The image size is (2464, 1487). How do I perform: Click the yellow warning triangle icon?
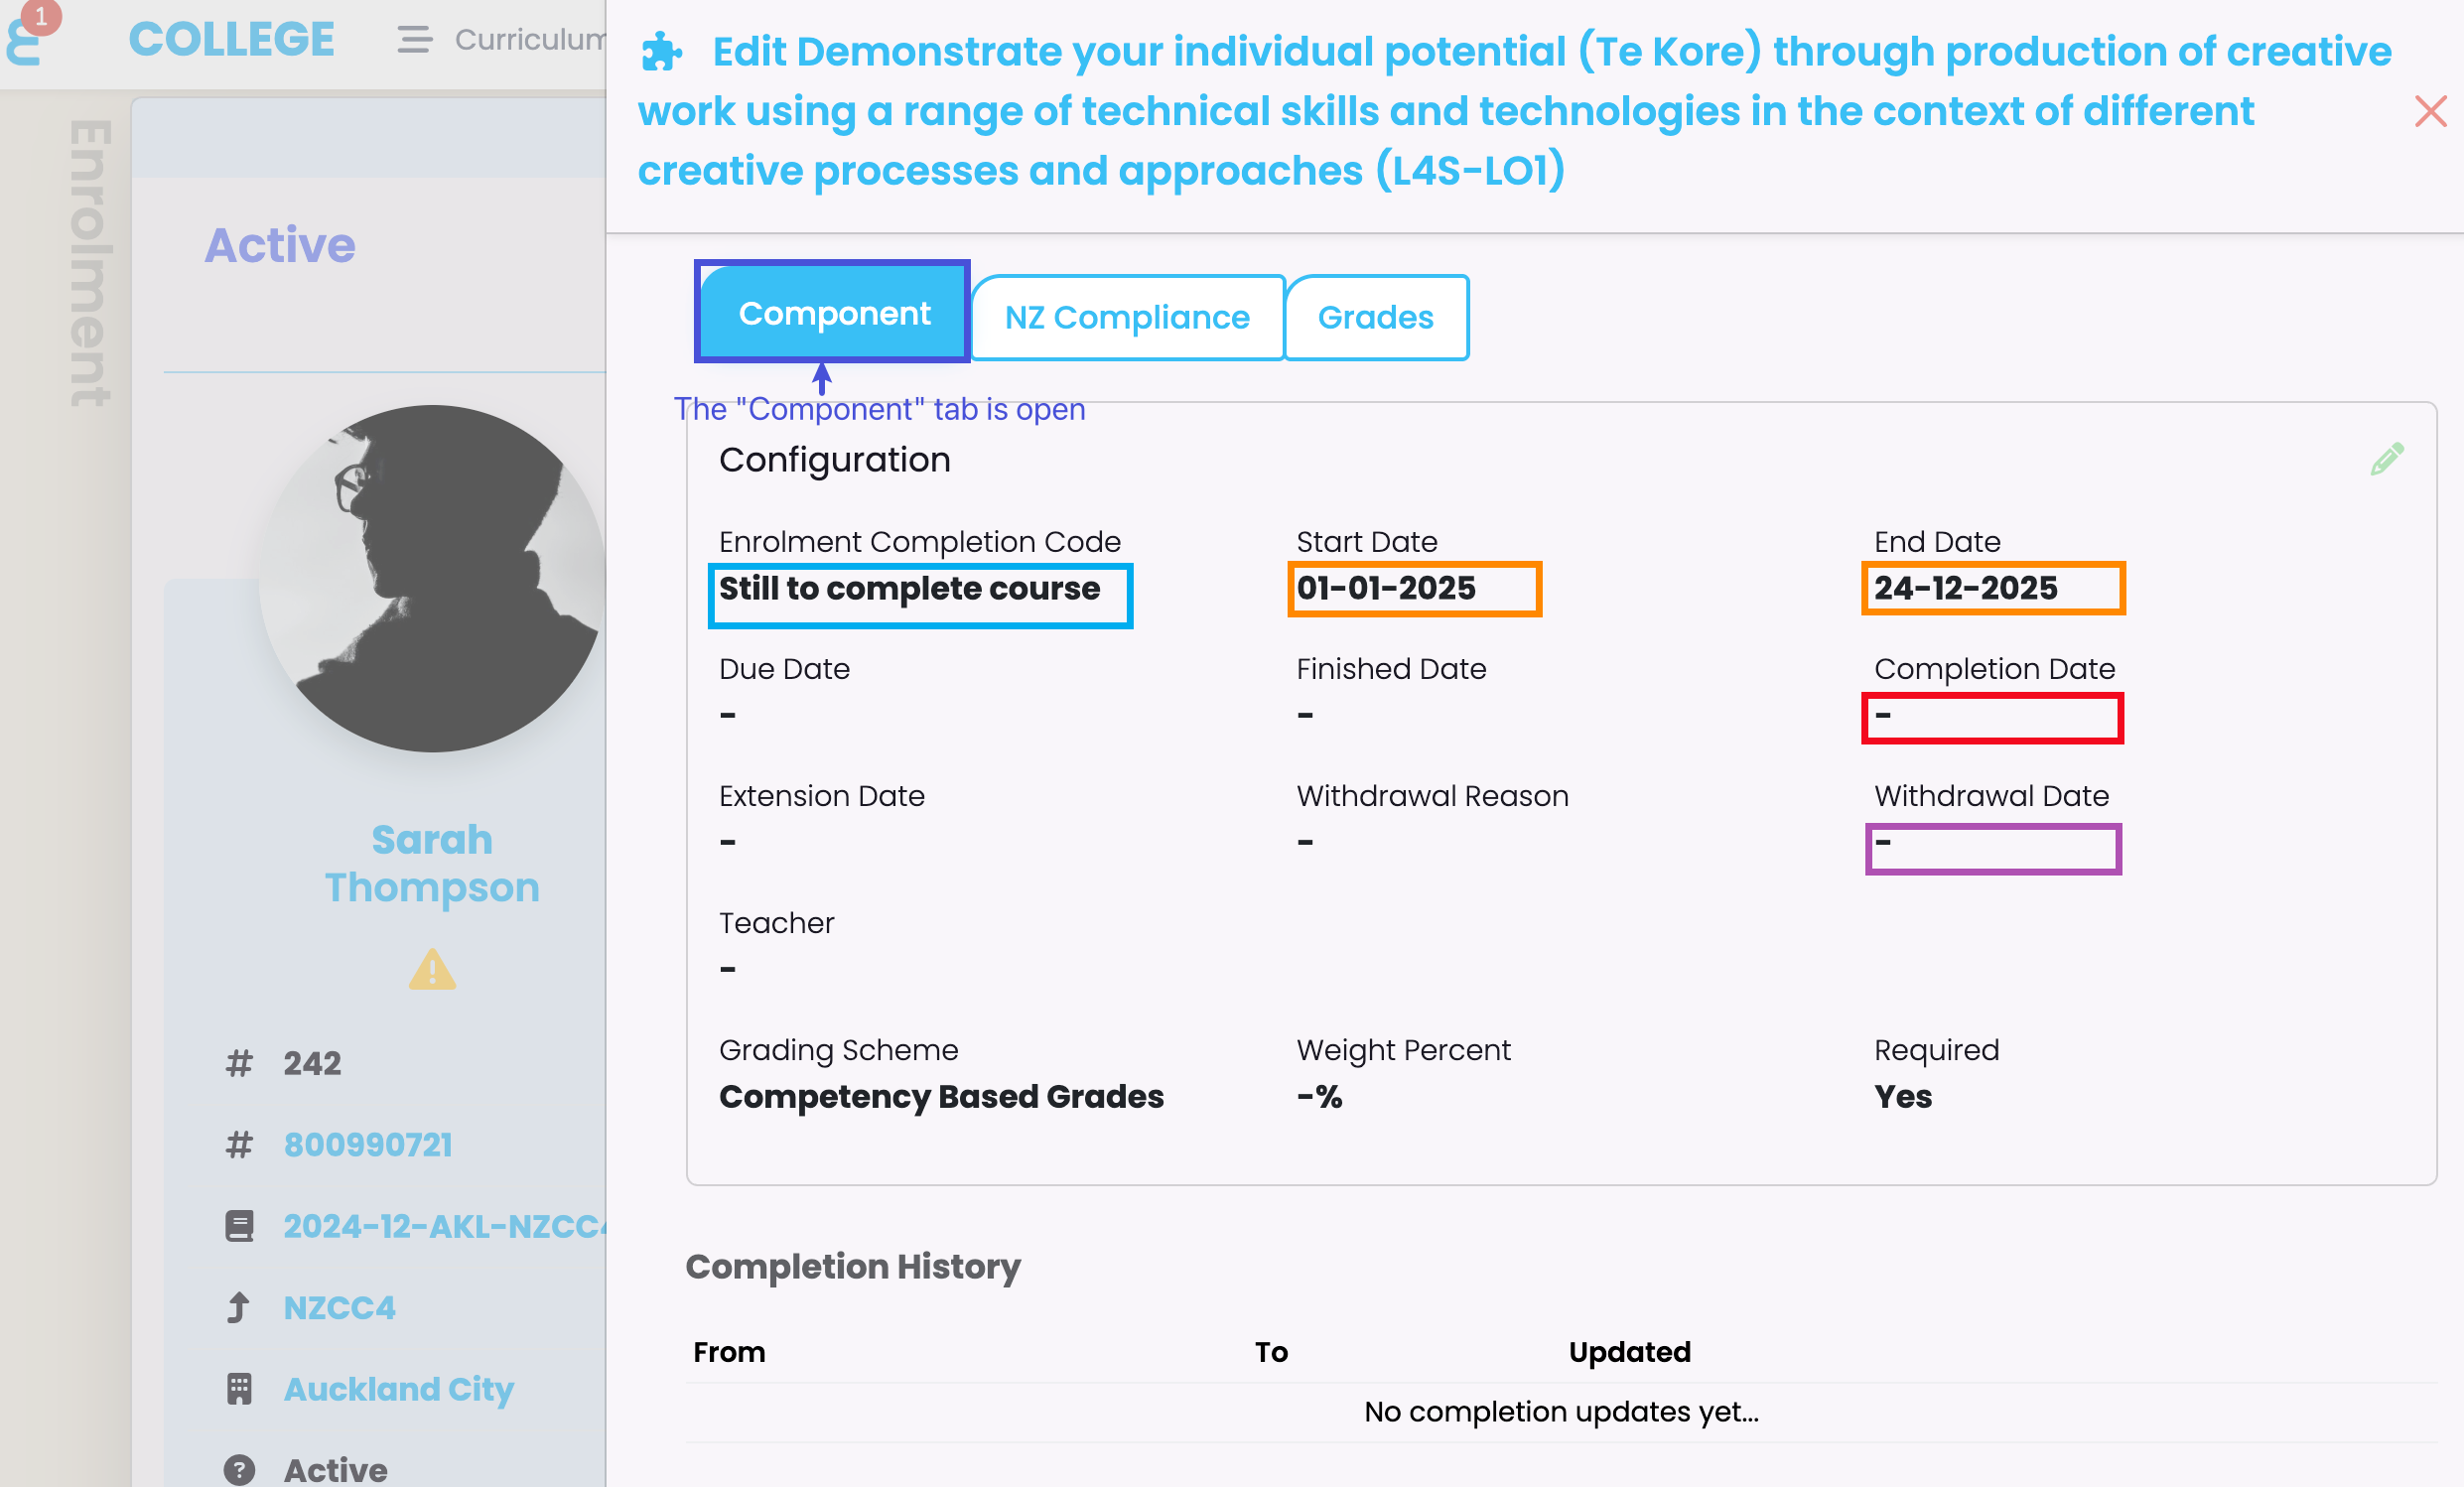(432, 969)
